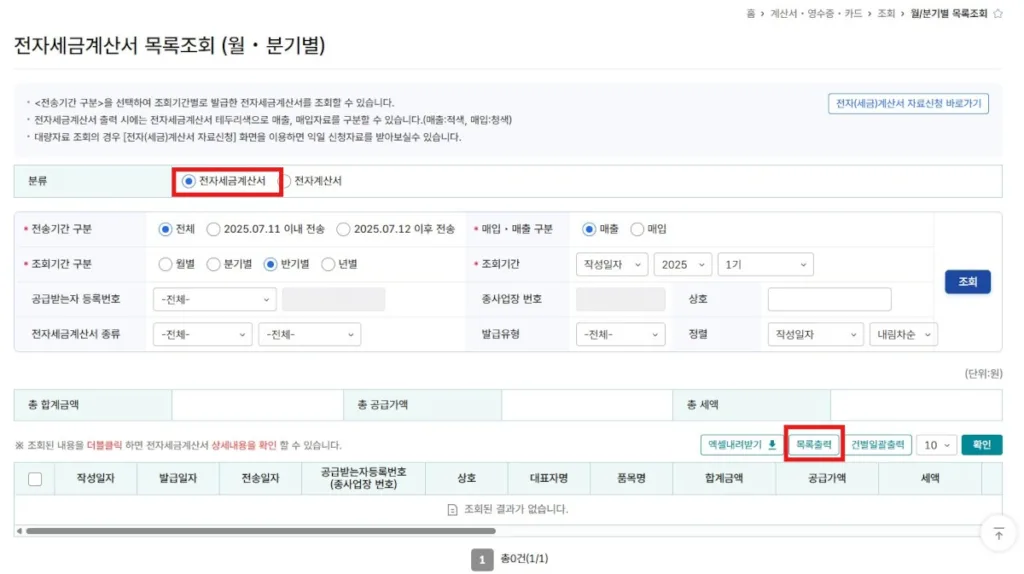
Task: Select 분기별 inquiry period
Action: click(x=214, y=264)
